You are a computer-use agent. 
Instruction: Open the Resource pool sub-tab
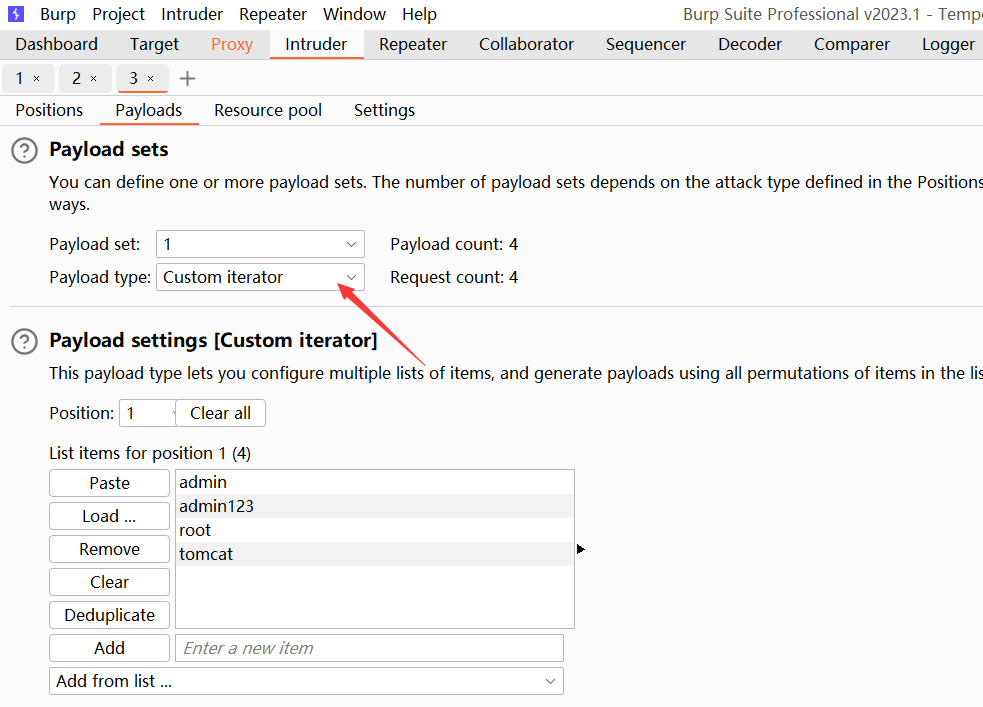click(x=268, y=110)
